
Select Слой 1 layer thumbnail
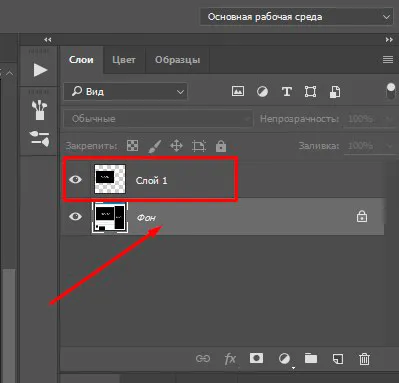[x=110, y=179]
